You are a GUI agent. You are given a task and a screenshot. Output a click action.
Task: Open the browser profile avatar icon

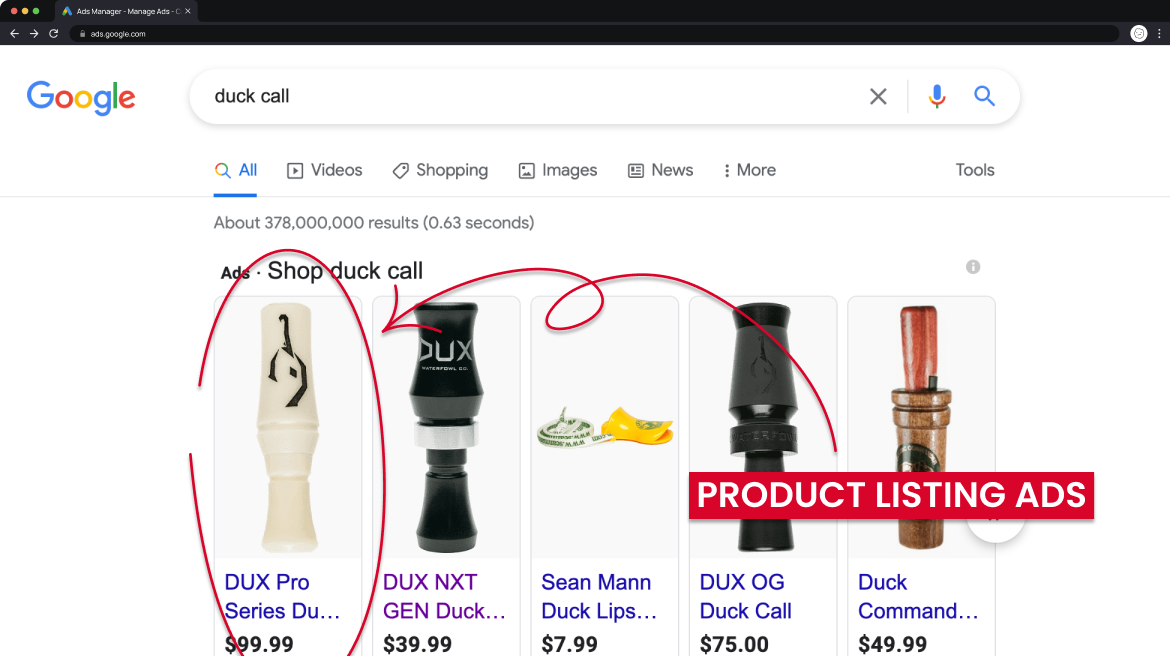click(1138, 33)
